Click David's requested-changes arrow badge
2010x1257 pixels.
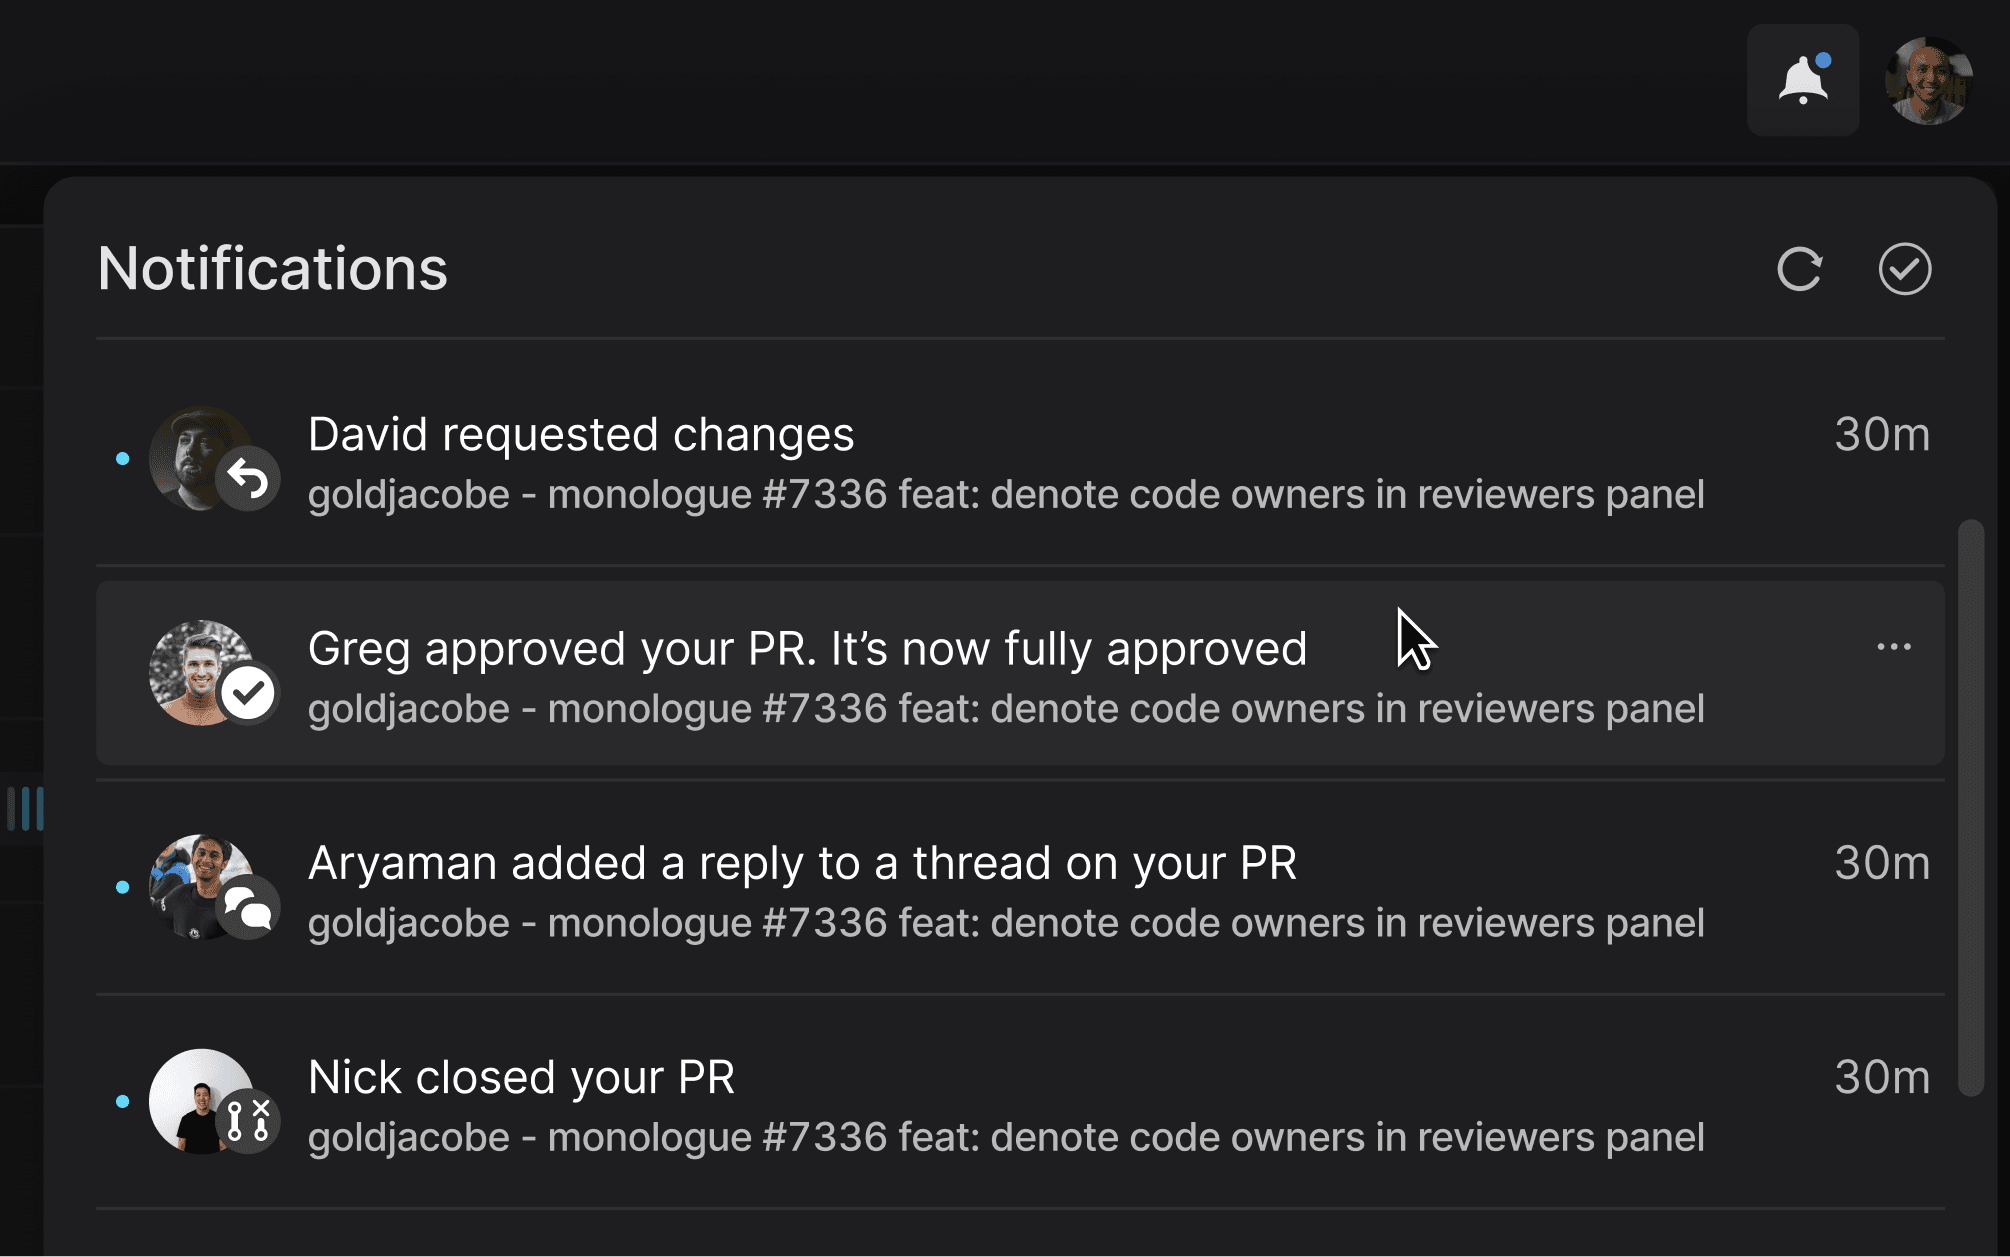(x=248, y=479)
